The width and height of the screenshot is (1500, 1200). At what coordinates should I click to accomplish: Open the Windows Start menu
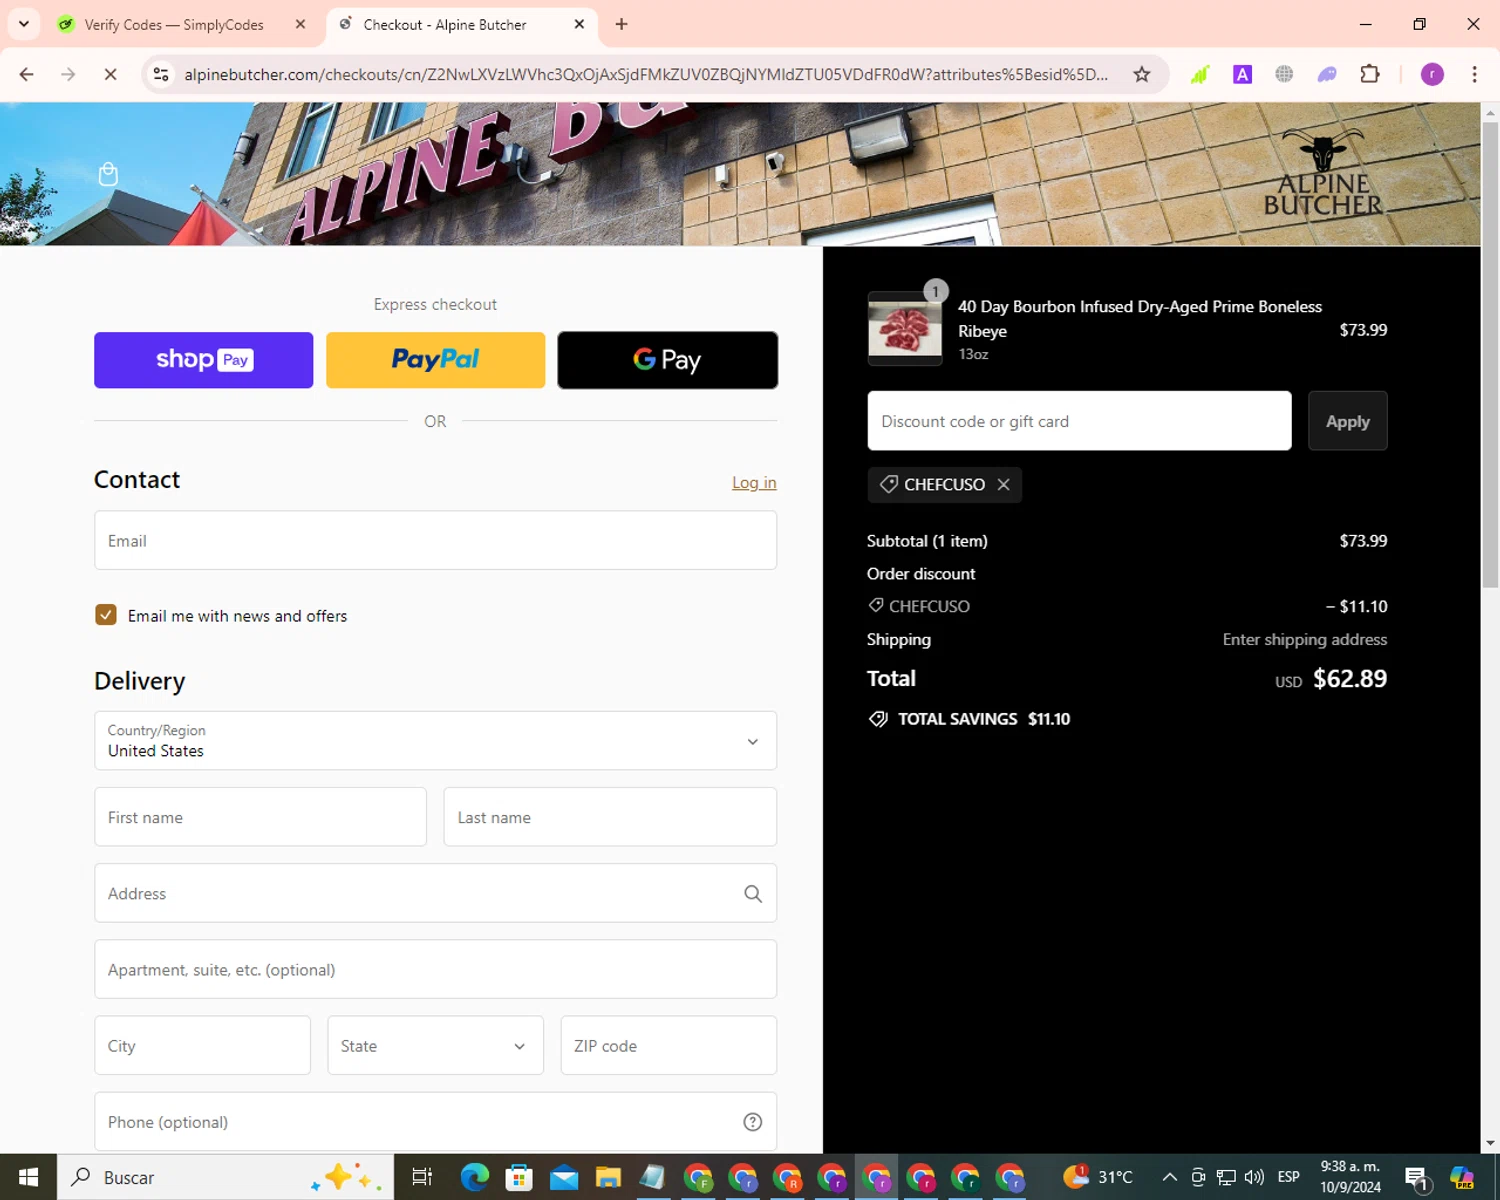point(28,1177)
